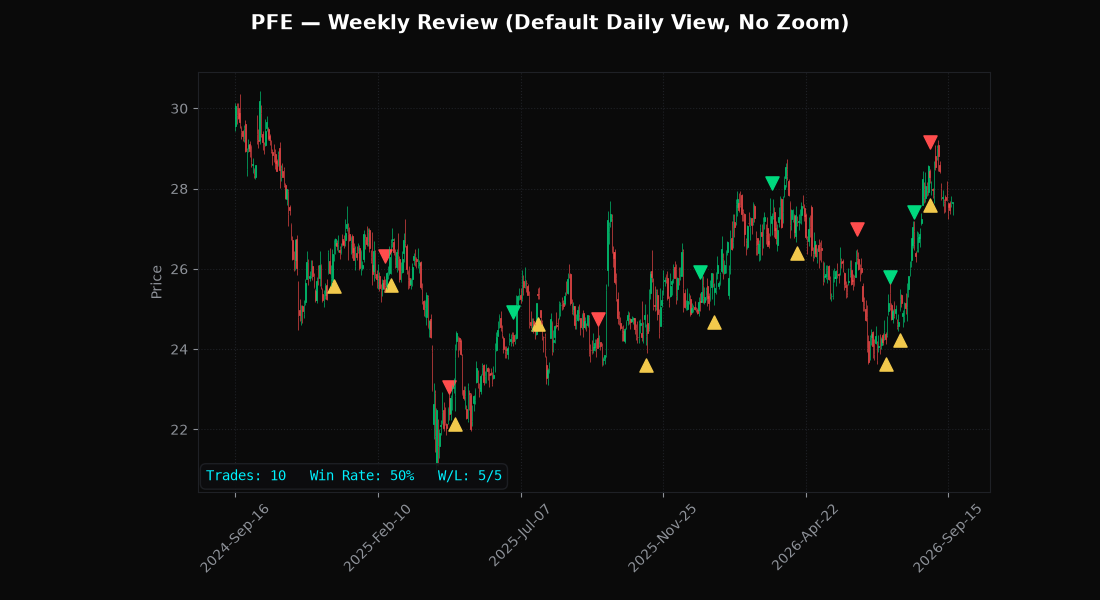This screenshot has height=600, width=1100.
Task: Click red exit triangle near 24.8 in autumn 2025
Action: pyautogui.click(x=598, y=319)
